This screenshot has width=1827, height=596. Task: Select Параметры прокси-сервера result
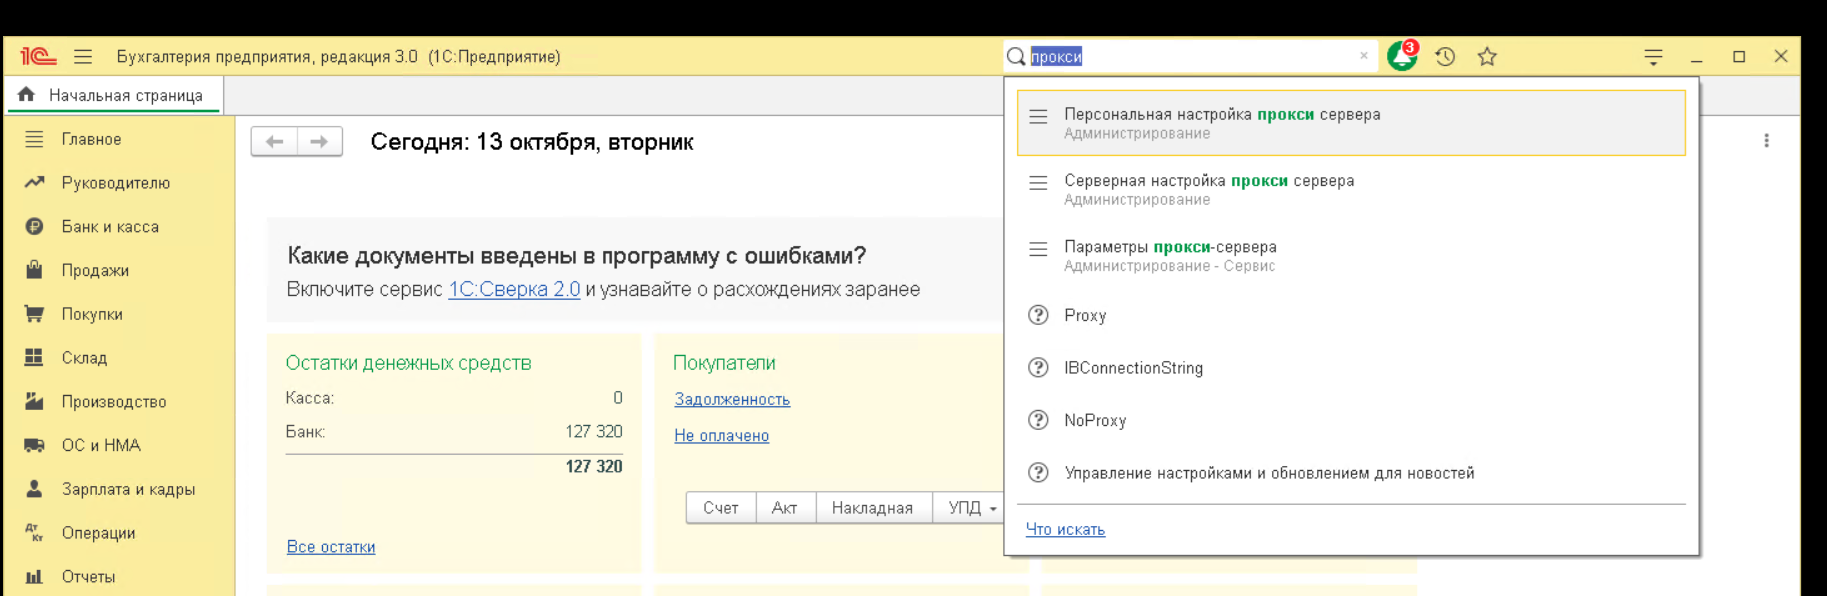point(1351,255)
